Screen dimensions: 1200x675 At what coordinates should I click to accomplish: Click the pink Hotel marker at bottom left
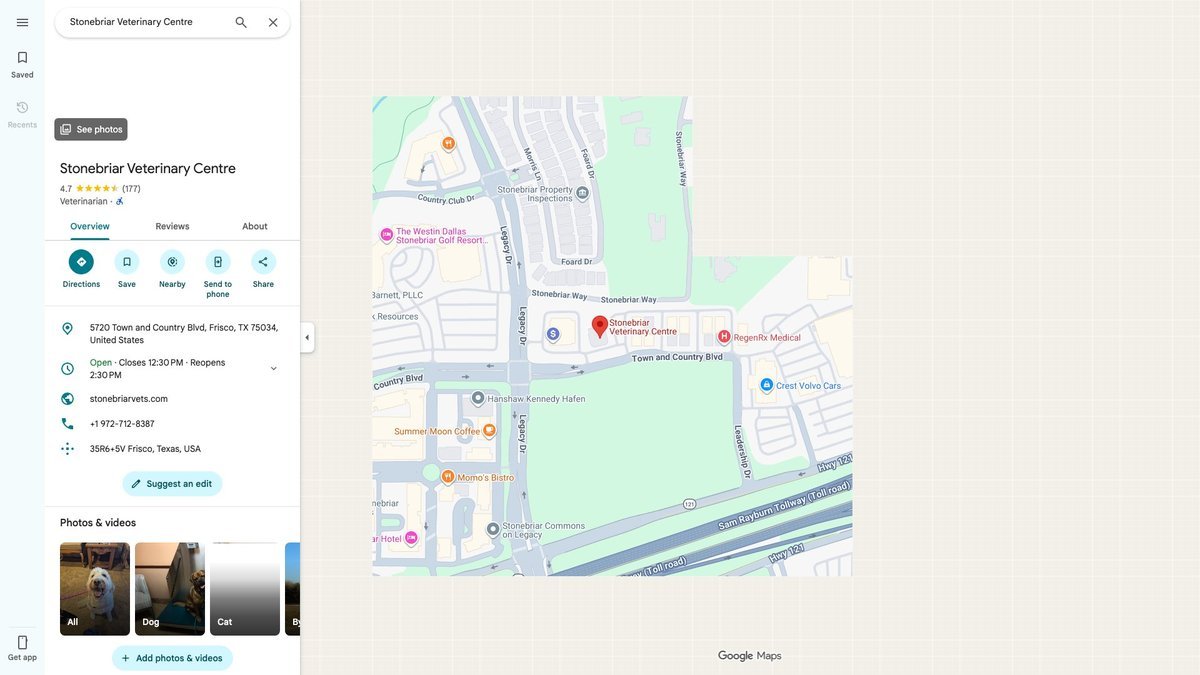(x=411, y=538)
